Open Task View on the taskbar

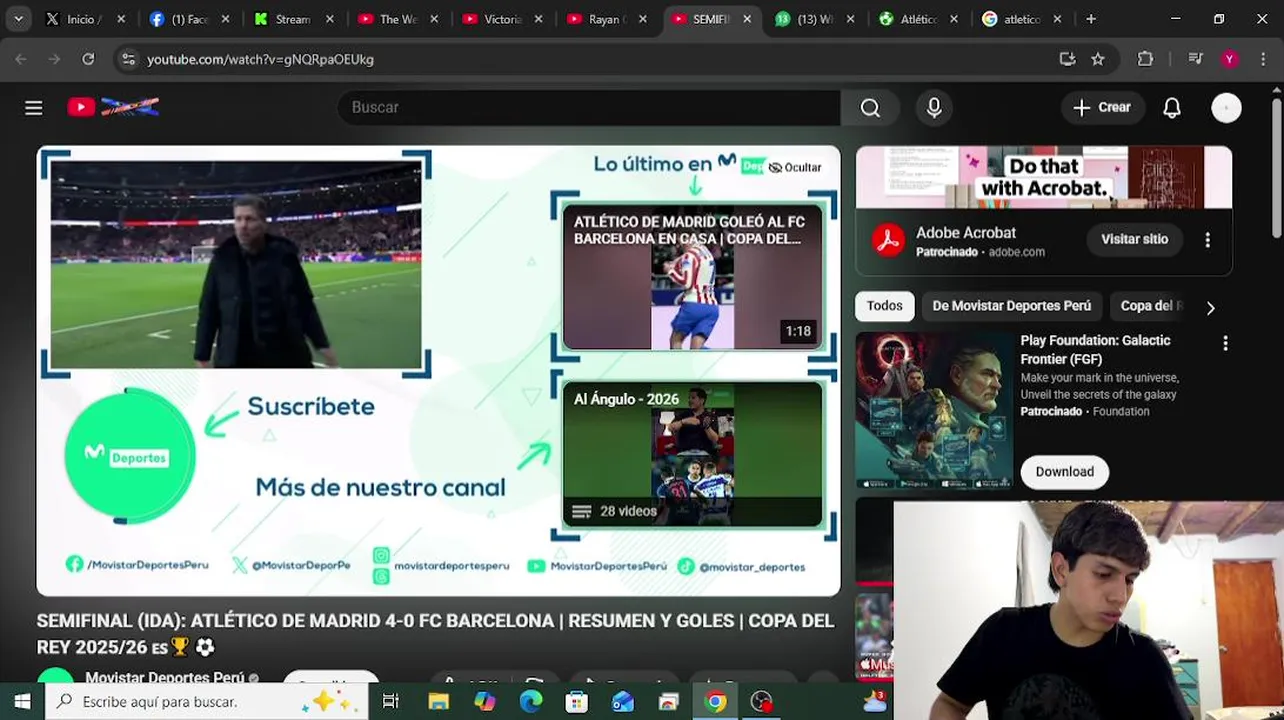tap(391, 701)
